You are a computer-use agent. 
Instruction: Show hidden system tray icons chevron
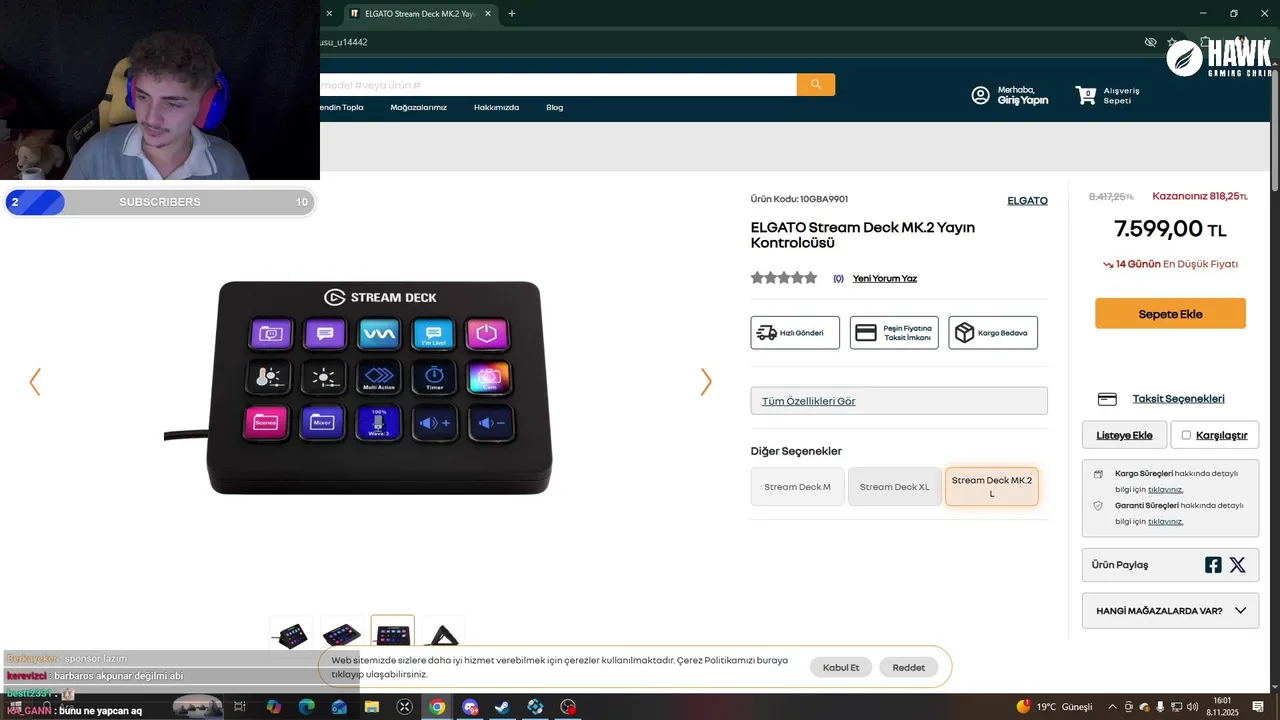1112,707
